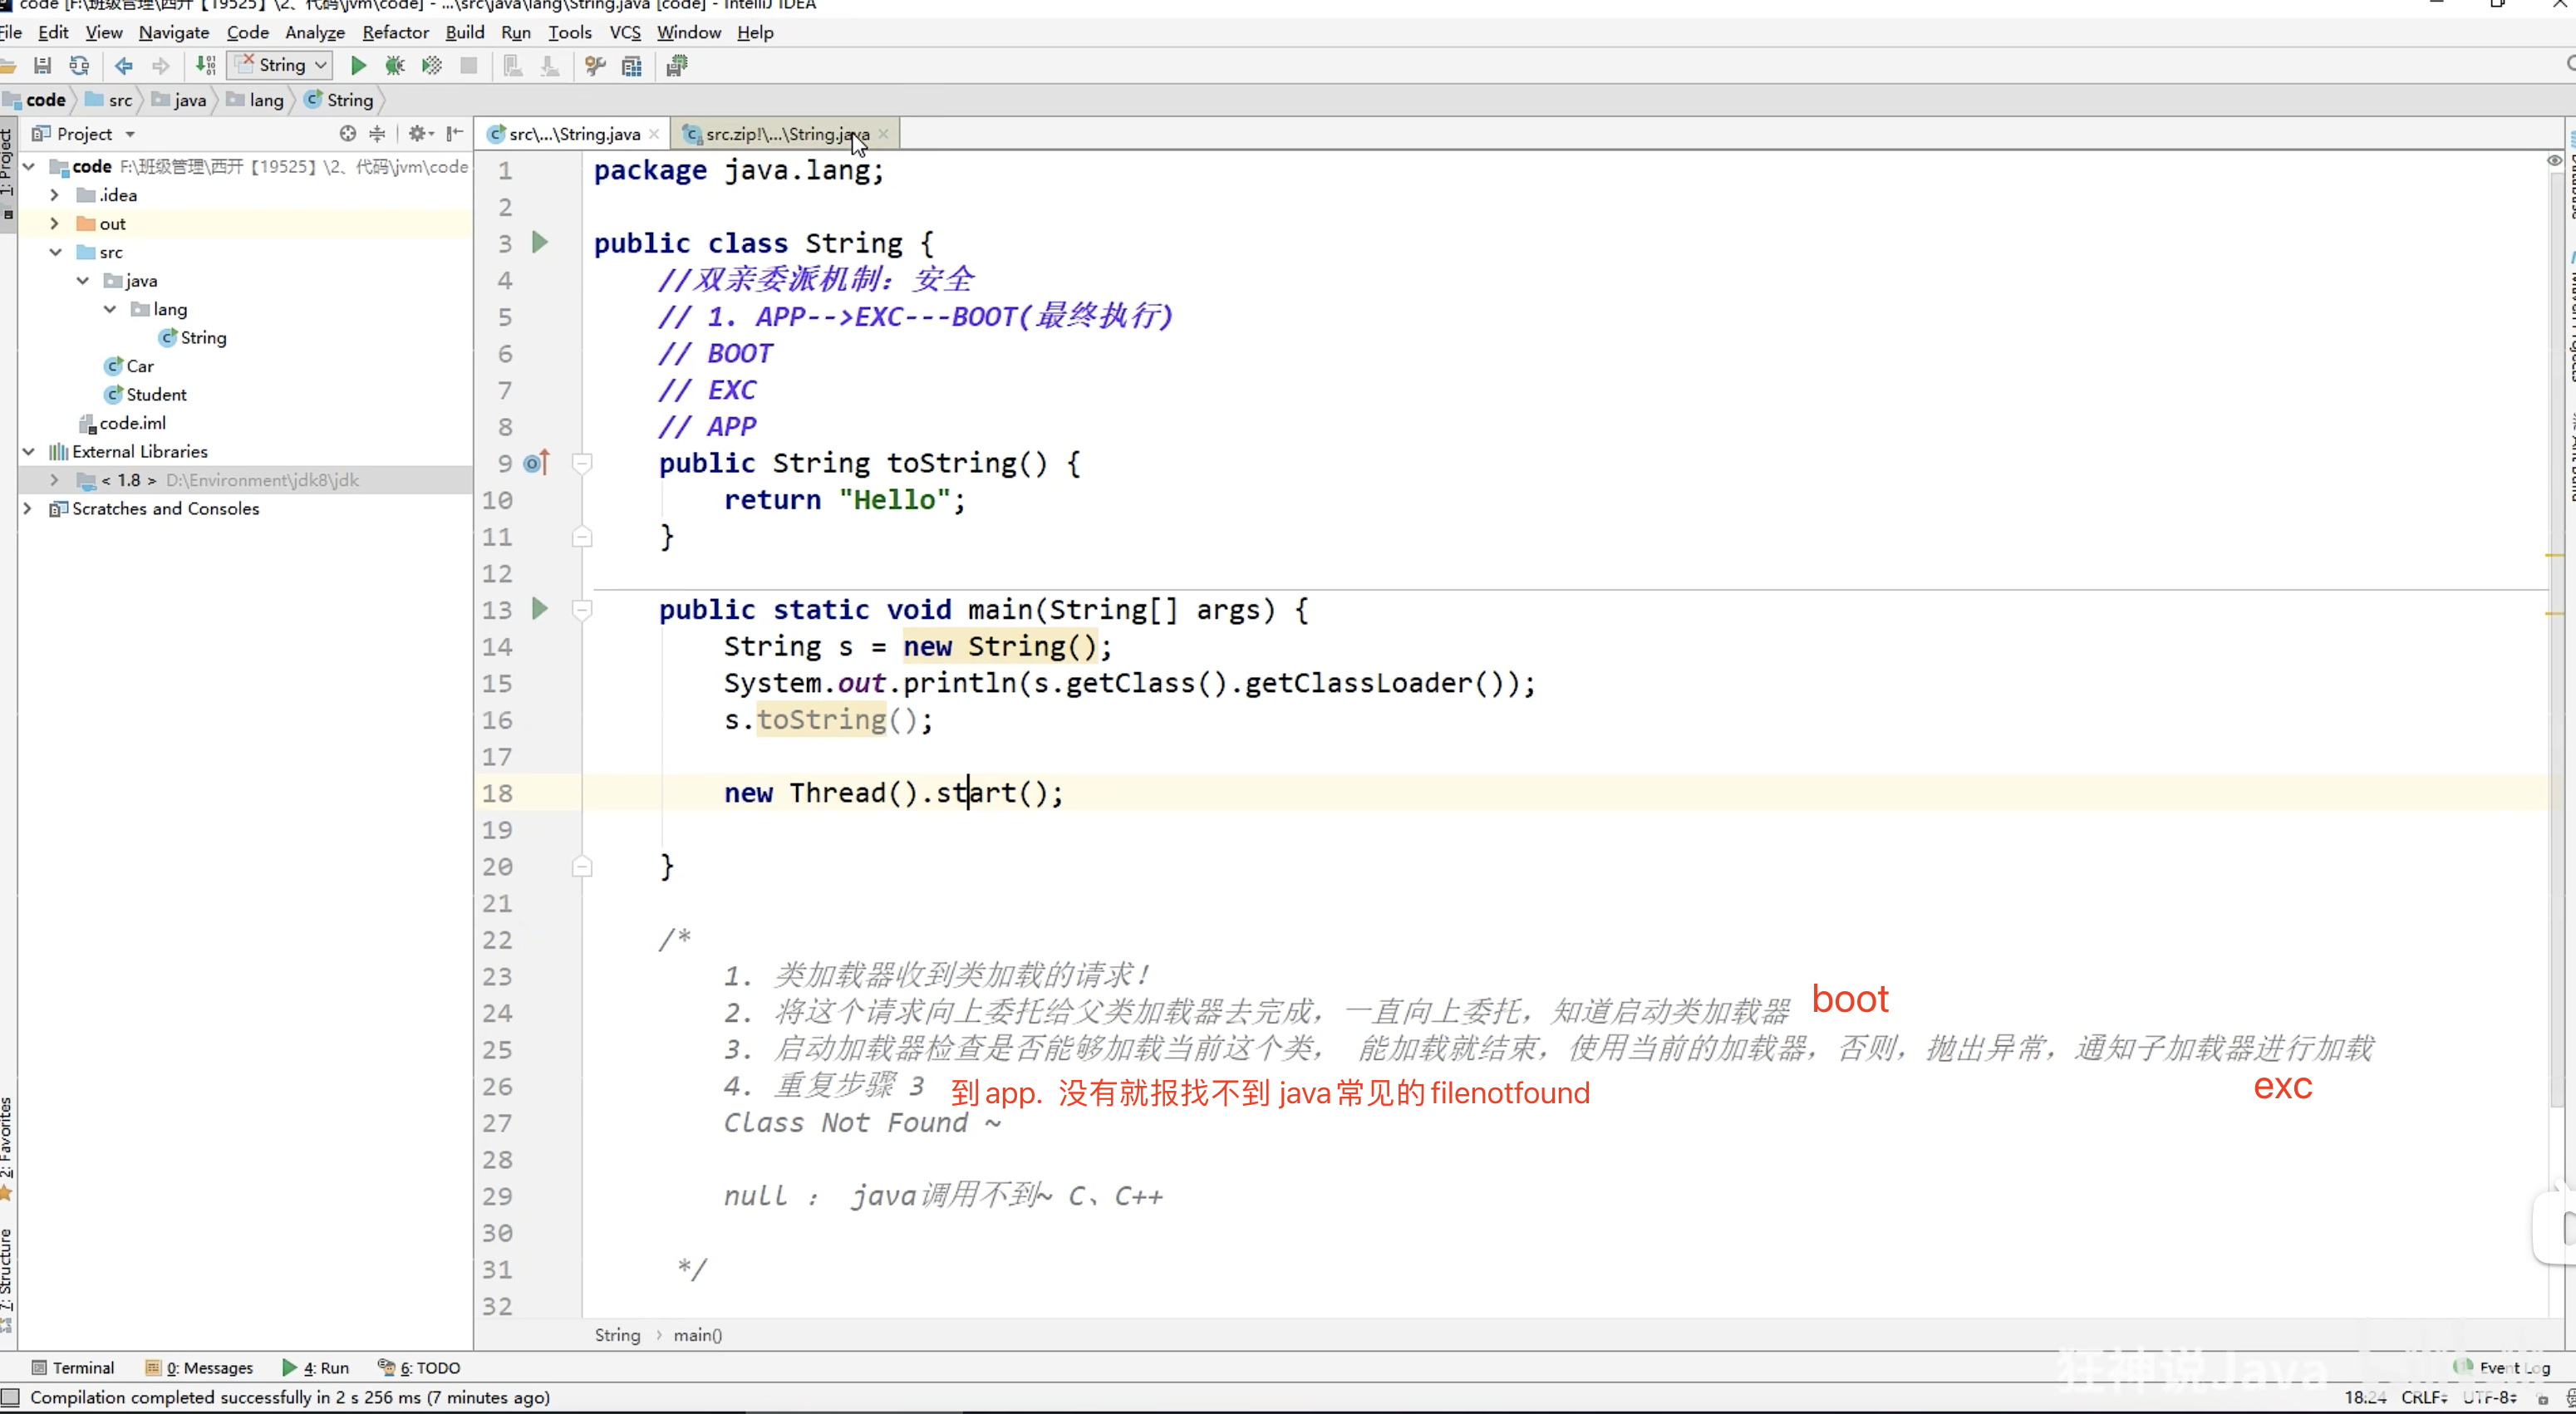This screenshot has height=1414, width=2576.
Task: Collapse the code project root node
Action: point(29,166)
